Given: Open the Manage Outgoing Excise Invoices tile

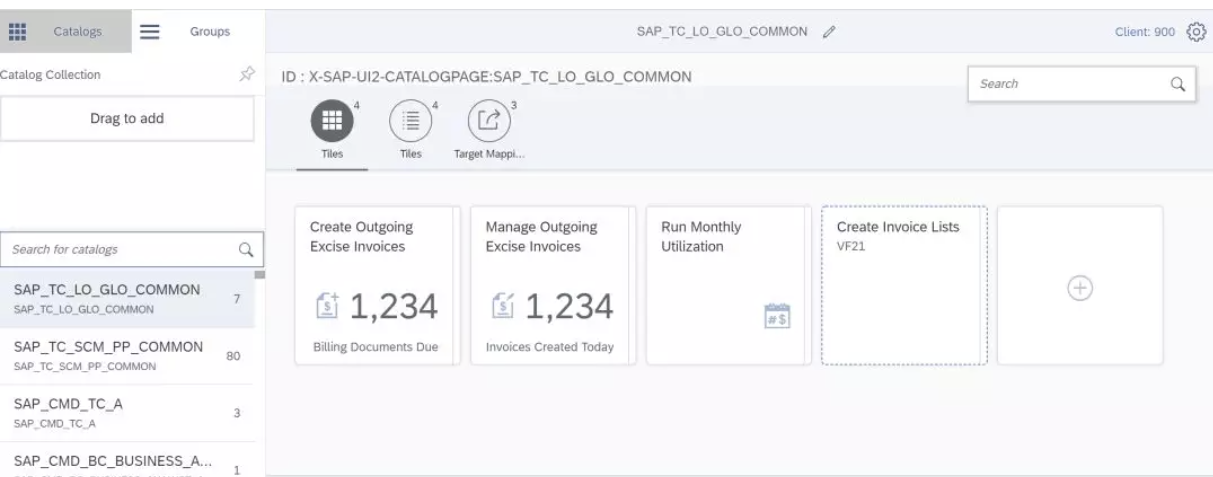Looking at the screenshot, I should coord(553,286).
